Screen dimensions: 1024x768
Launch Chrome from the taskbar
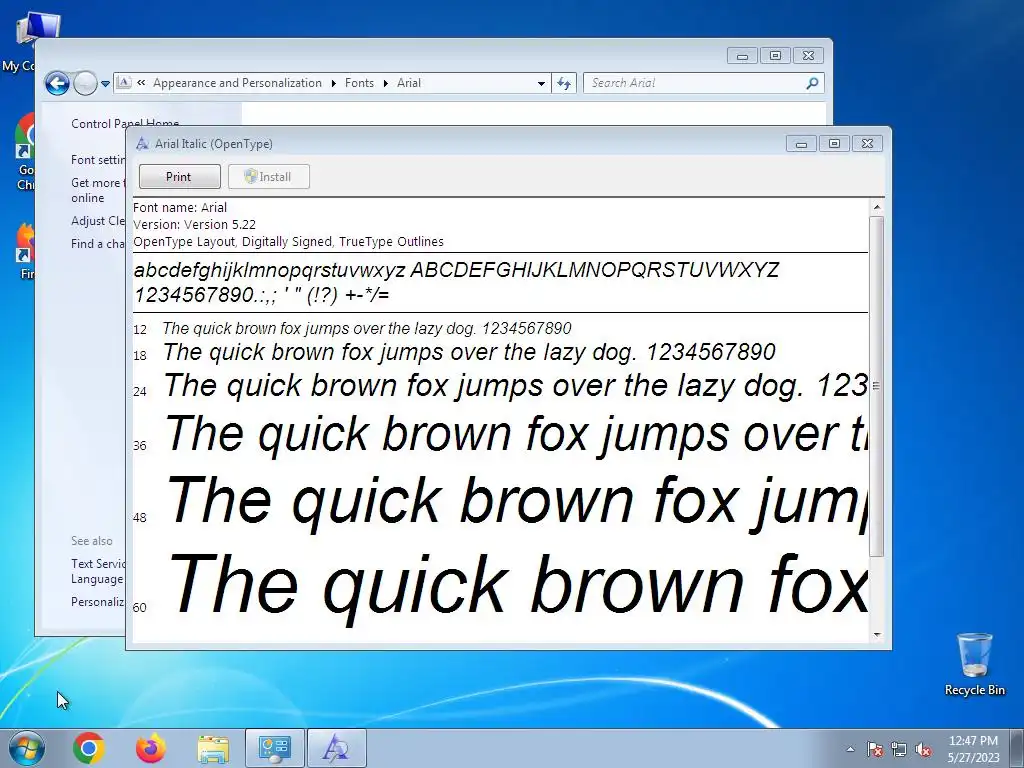[89, 748]
